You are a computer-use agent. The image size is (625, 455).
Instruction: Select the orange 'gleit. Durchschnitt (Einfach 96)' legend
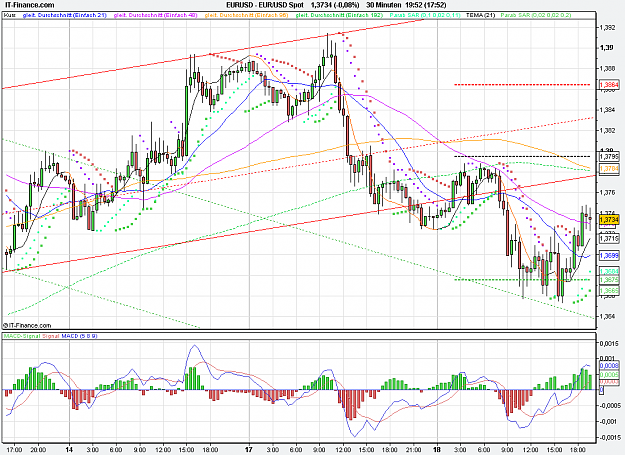(x=246, y=15)
